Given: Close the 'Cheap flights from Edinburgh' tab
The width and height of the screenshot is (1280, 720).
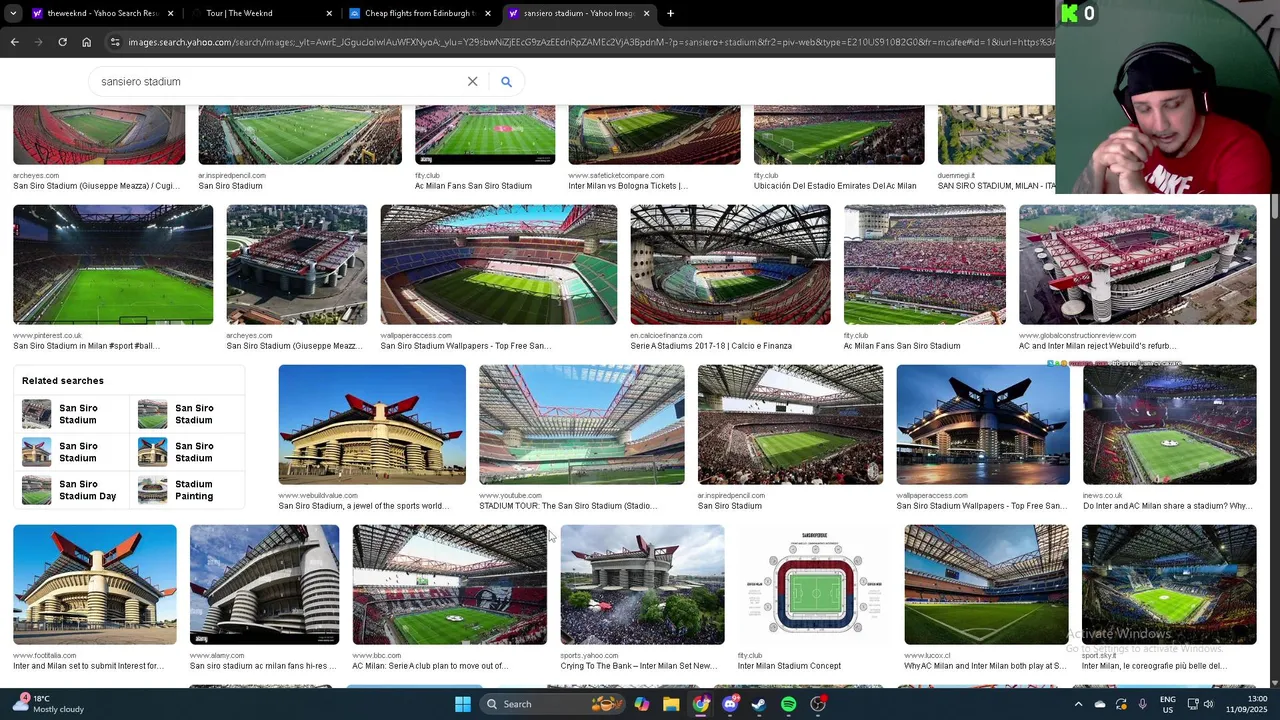Looking at the screenshot, I should pos(488,13).
